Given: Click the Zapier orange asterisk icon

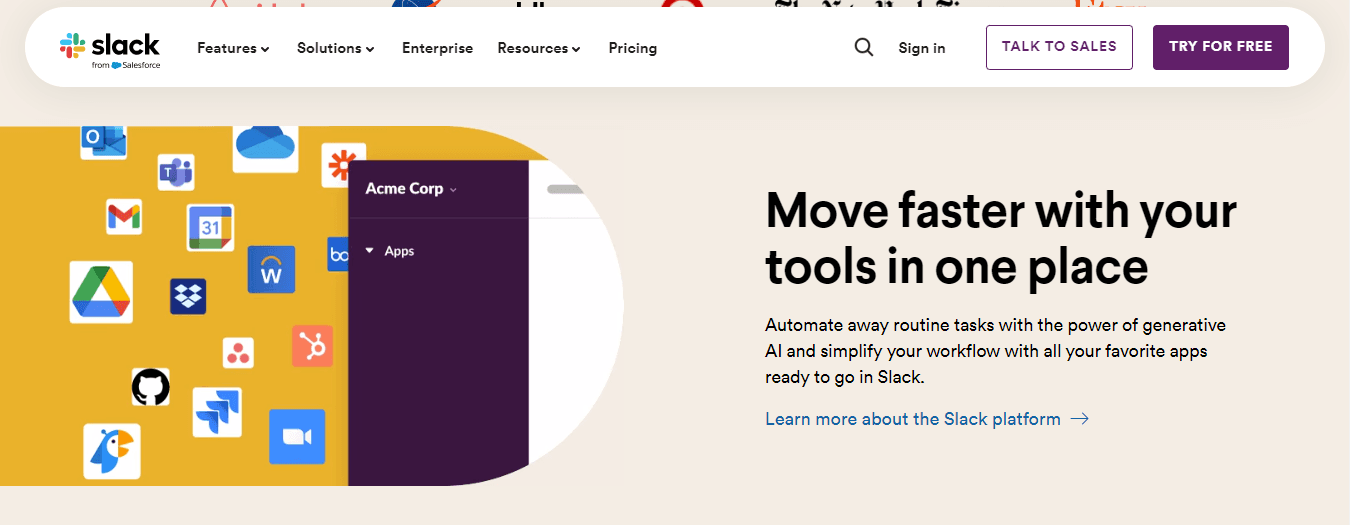Looking at the screenshot, I should (343, 164).
